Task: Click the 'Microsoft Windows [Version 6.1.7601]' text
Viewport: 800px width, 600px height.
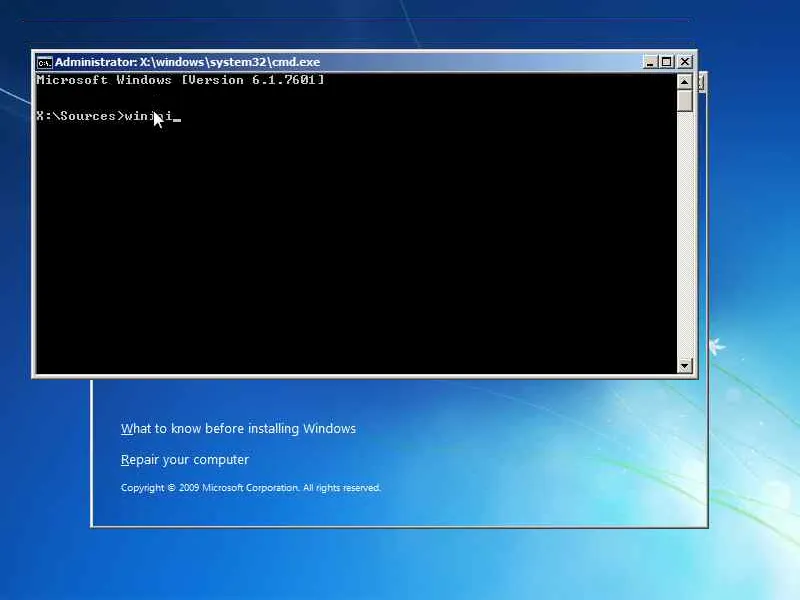Action: (180, 80)
